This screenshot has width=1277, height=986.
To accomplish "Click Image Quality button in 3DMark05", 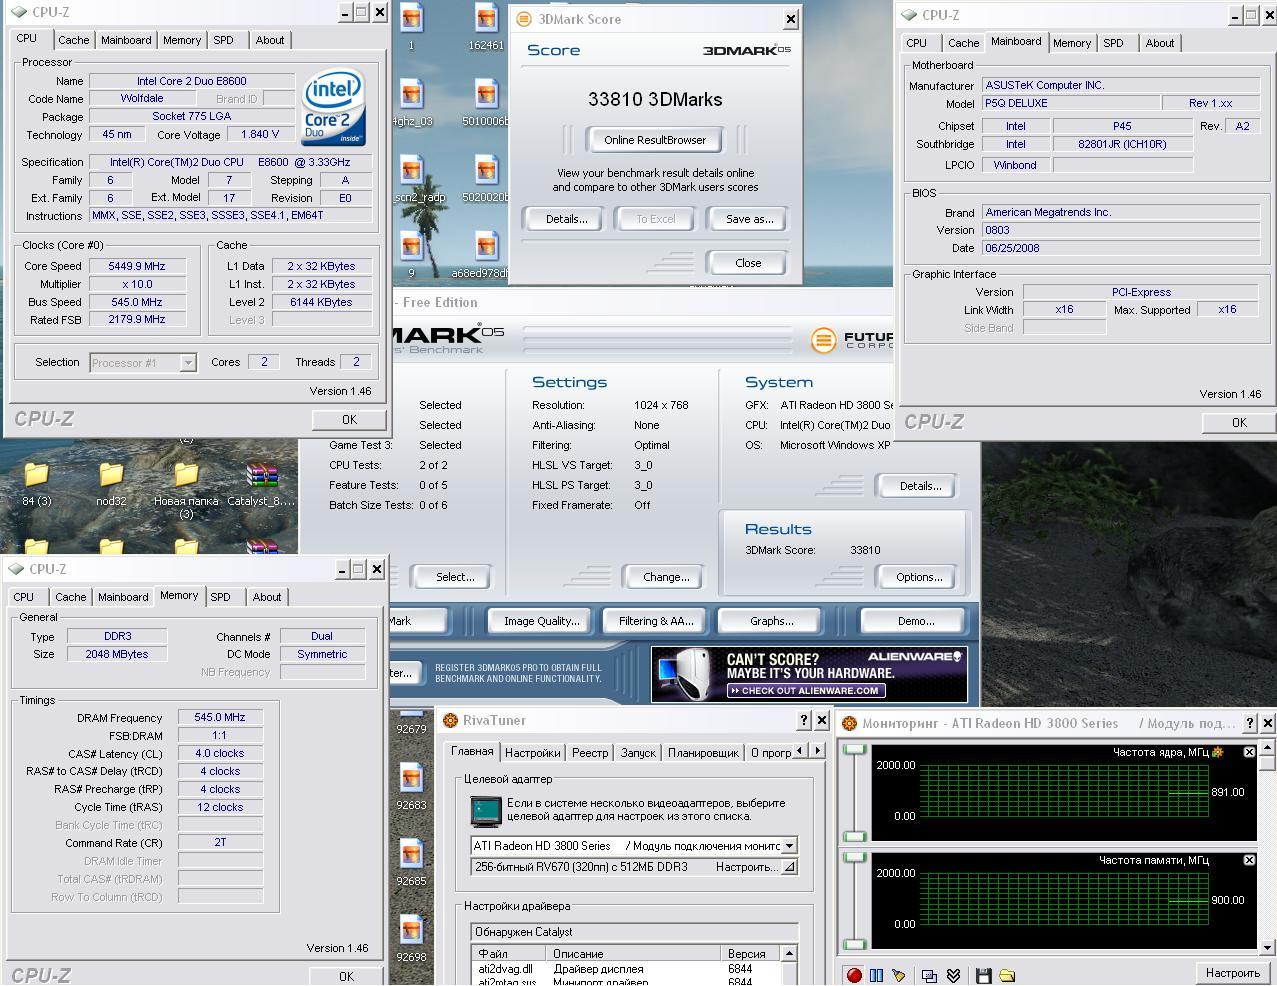I will click(542, 621).
